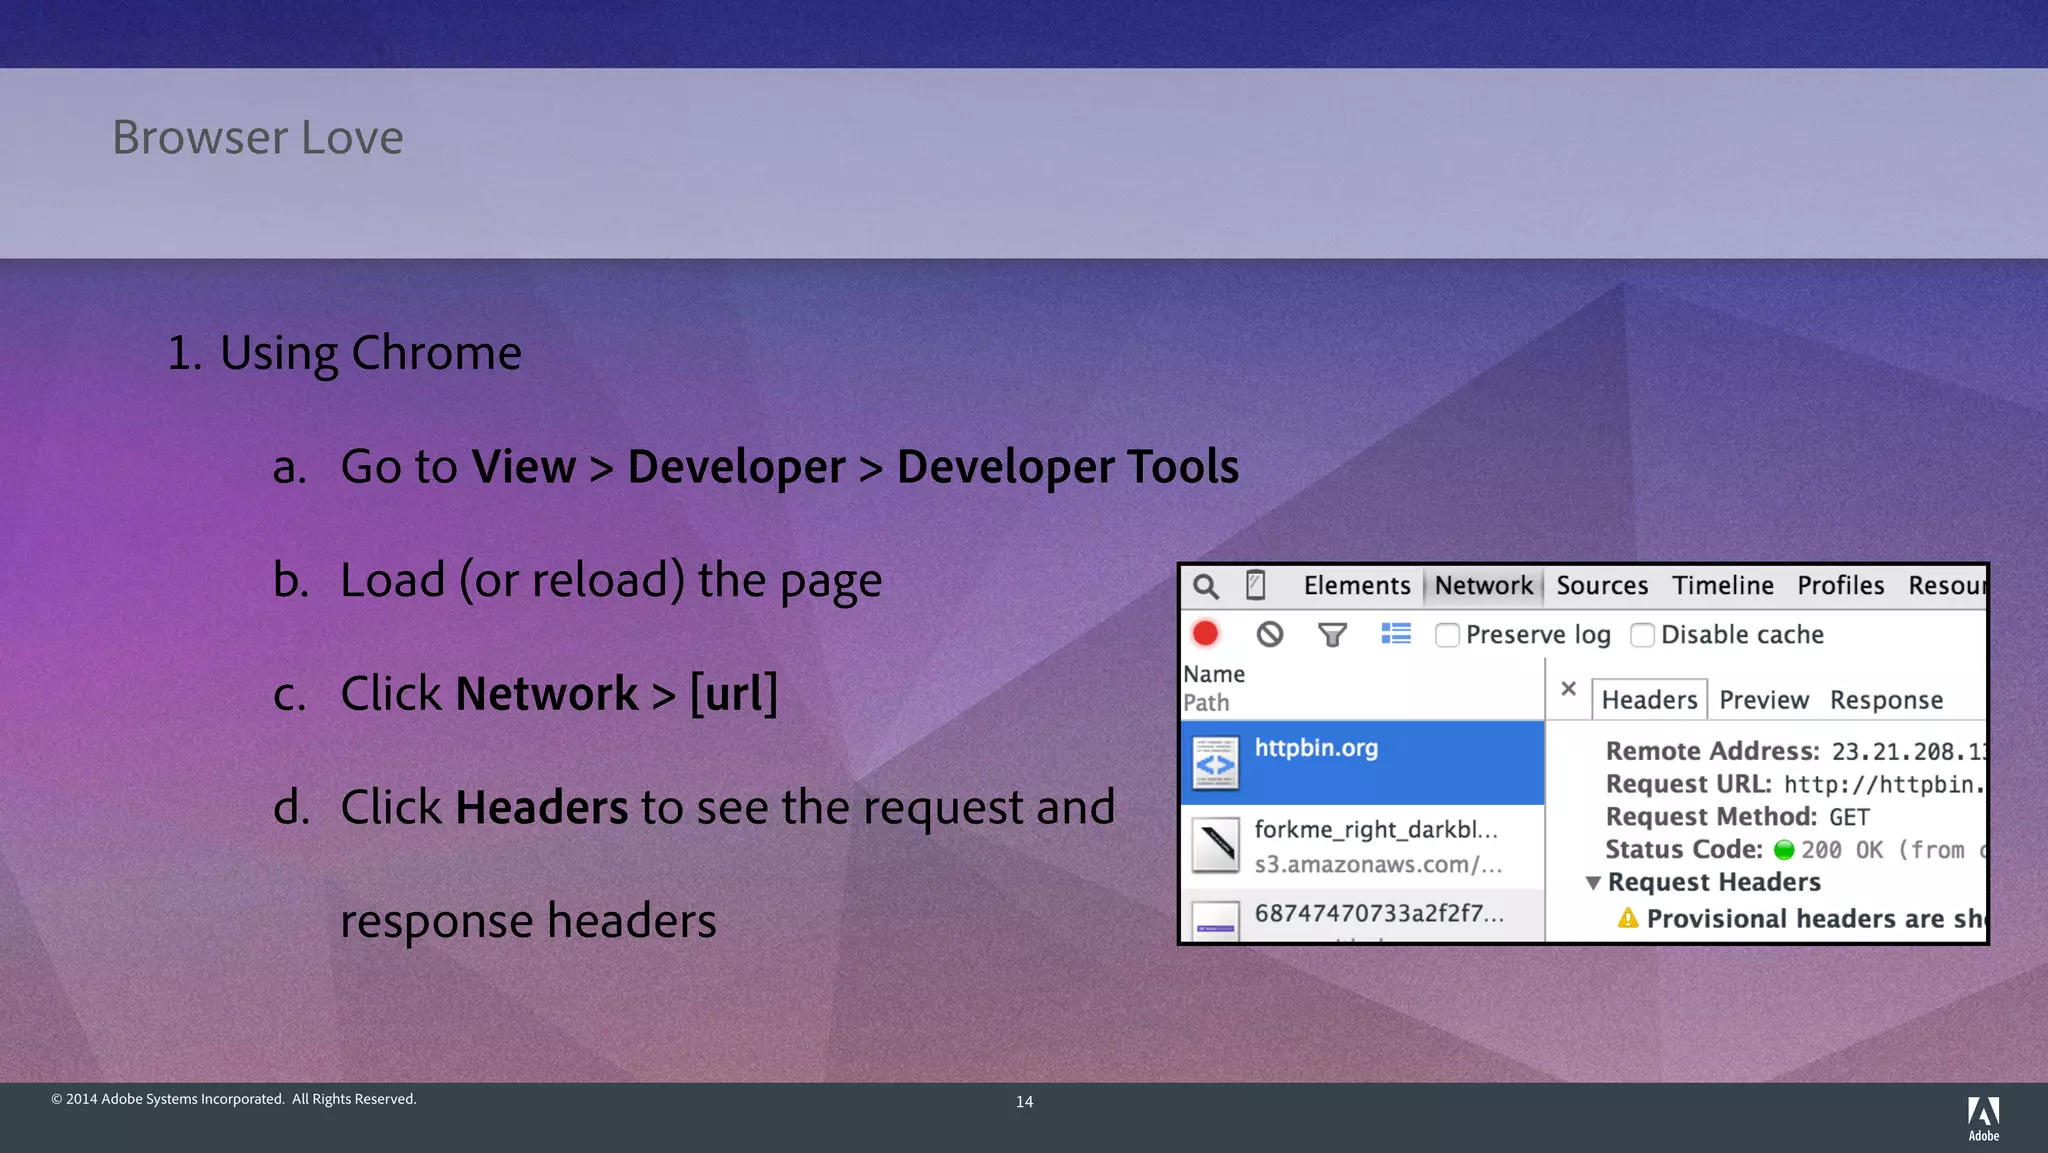Image resolution: width=2048 pixels, height=1153 pixels.
Task: Clear the network log with the ban icon
Action: [x=1270, y=634]
